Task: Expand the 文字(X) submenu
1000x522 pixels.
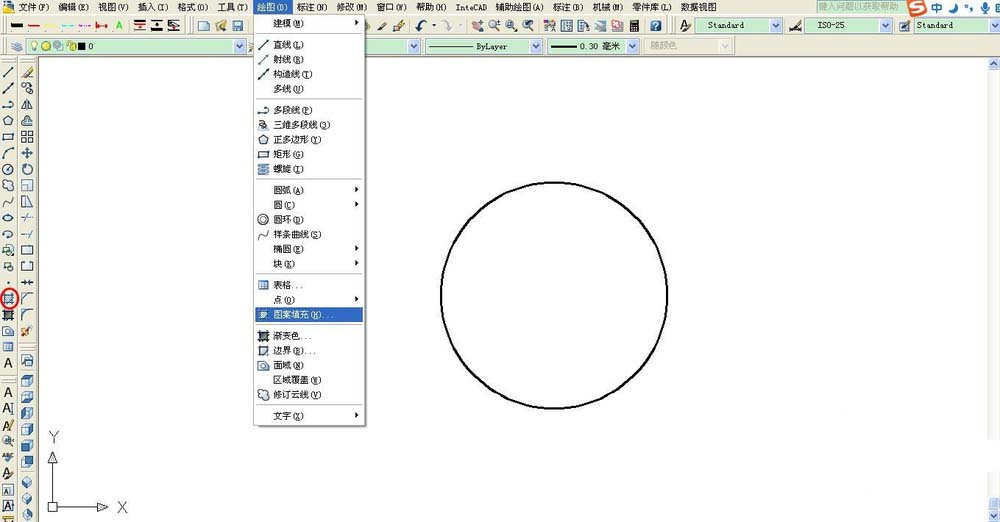Action: 309,415
